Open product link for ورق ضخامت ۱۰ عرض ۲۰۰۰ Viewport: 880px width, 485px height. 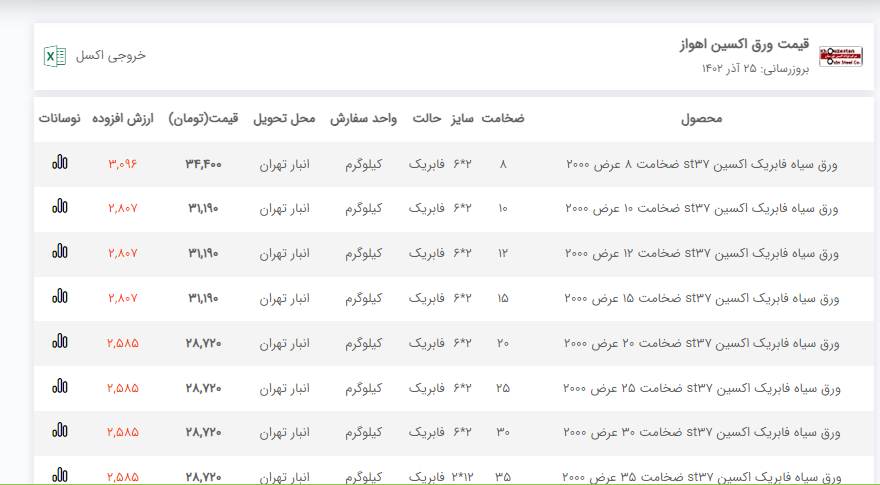[x=702, y=209]
